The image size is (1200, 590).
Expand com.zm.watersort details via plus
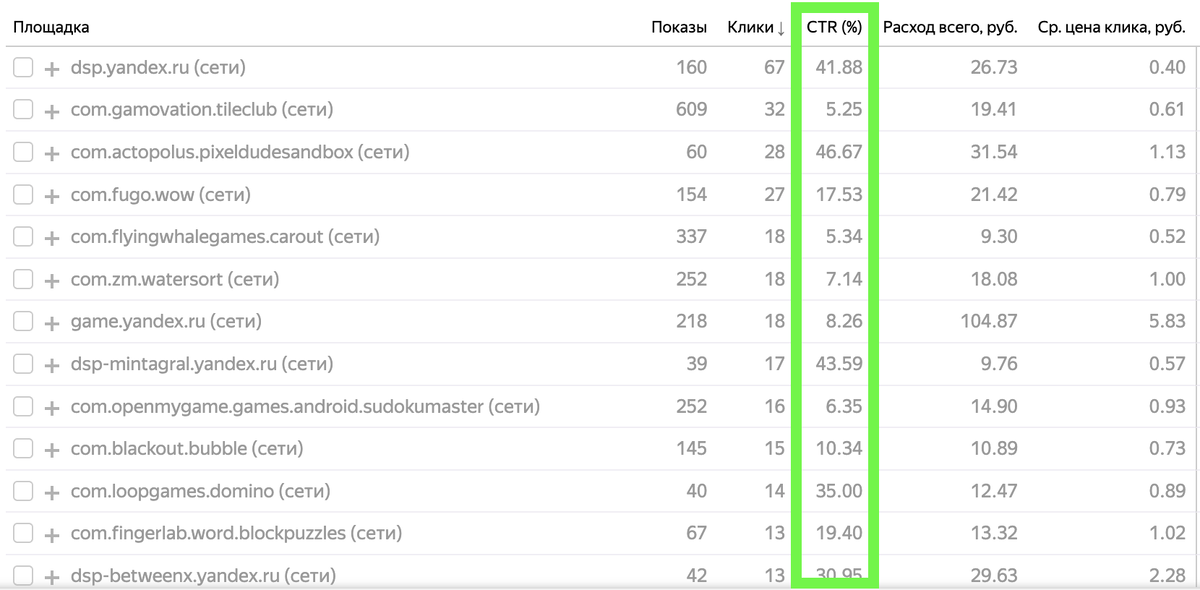pos(52,281)
